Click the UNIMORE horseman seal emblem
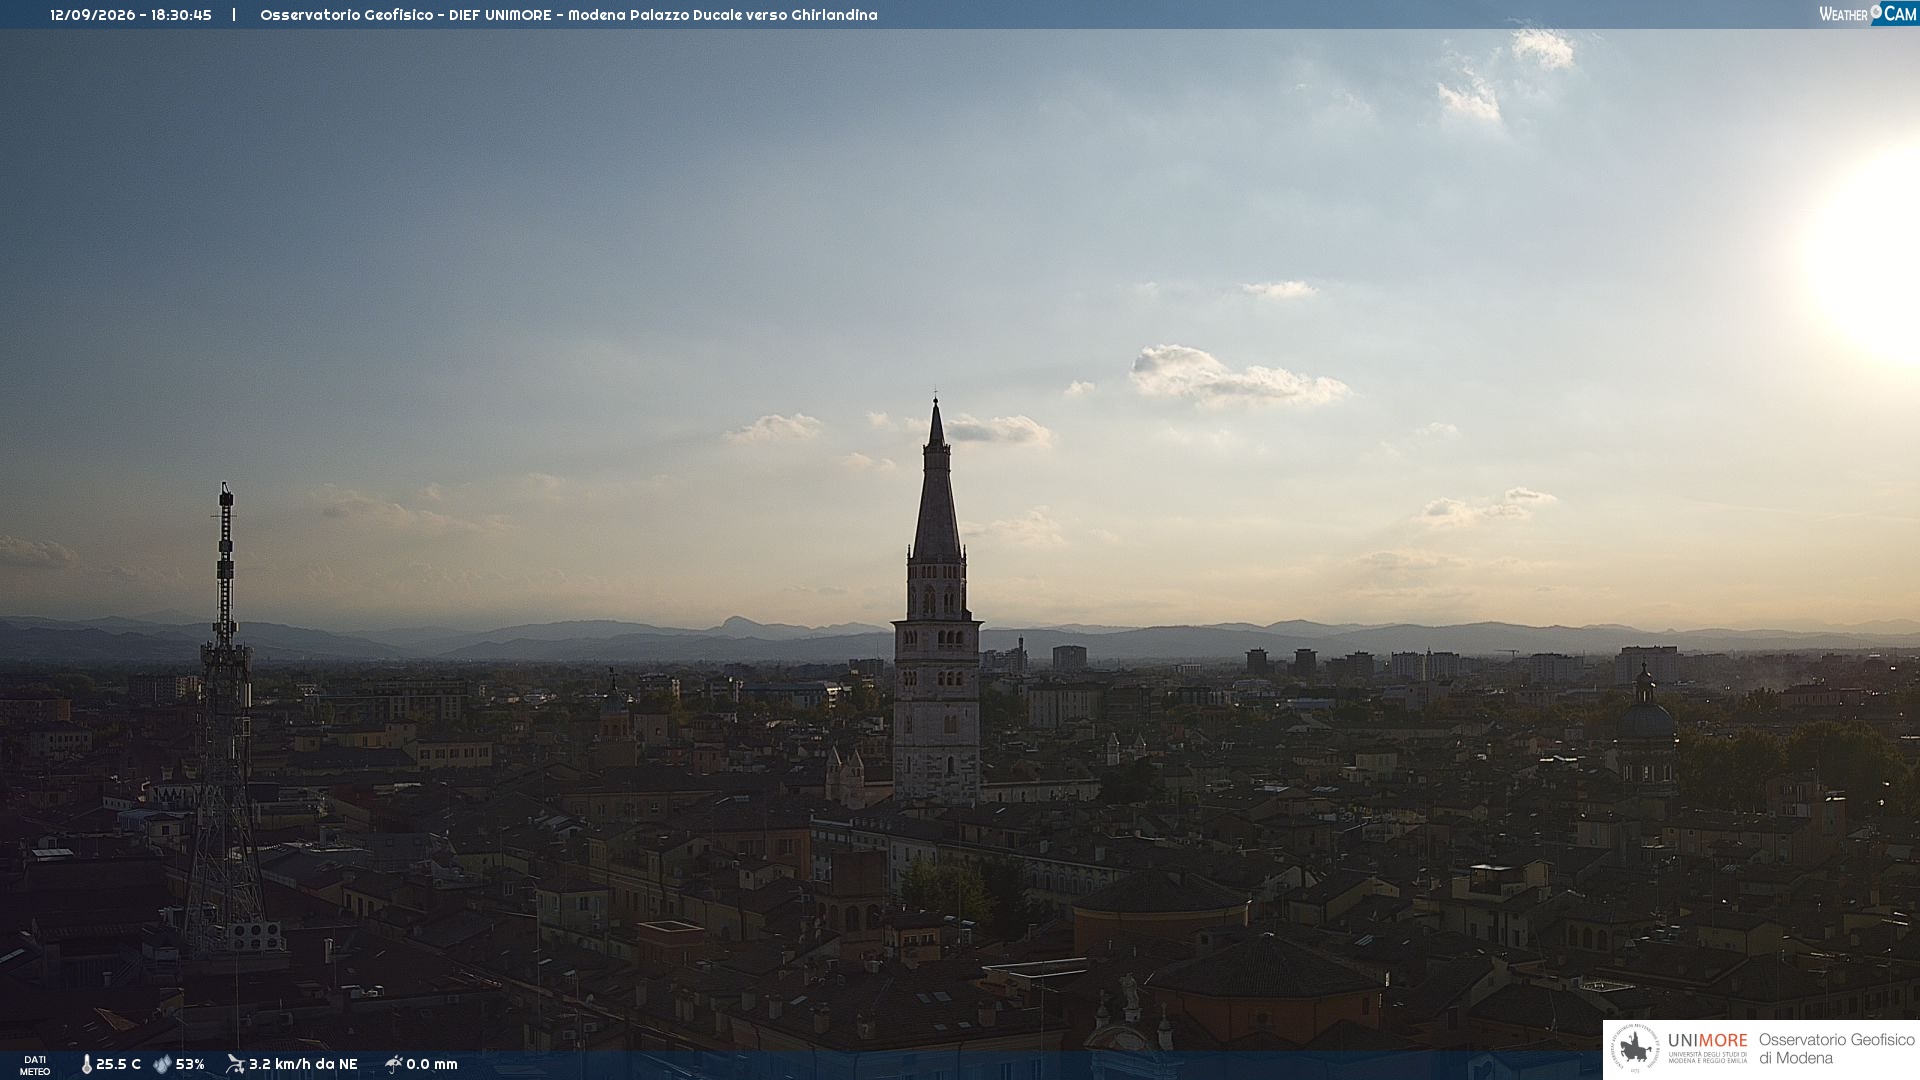The width and height of the screenshot is (1920, 1080). [x=1635, y=1049]
